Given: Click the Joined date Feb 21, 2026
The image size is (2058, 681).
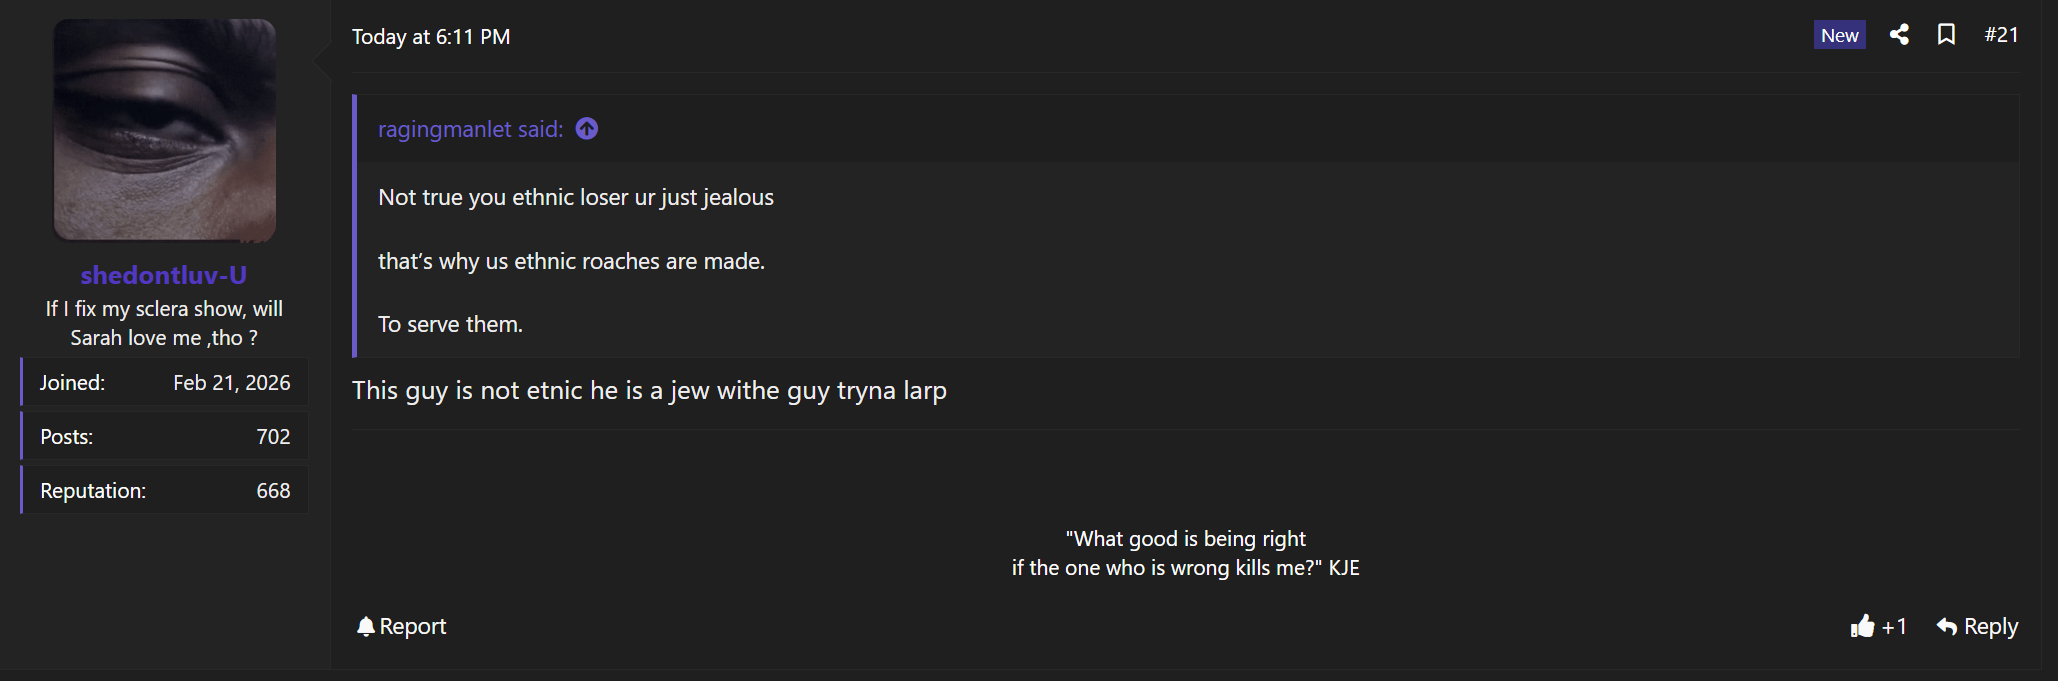Looking at the screenshot, I should pos(232,383).
